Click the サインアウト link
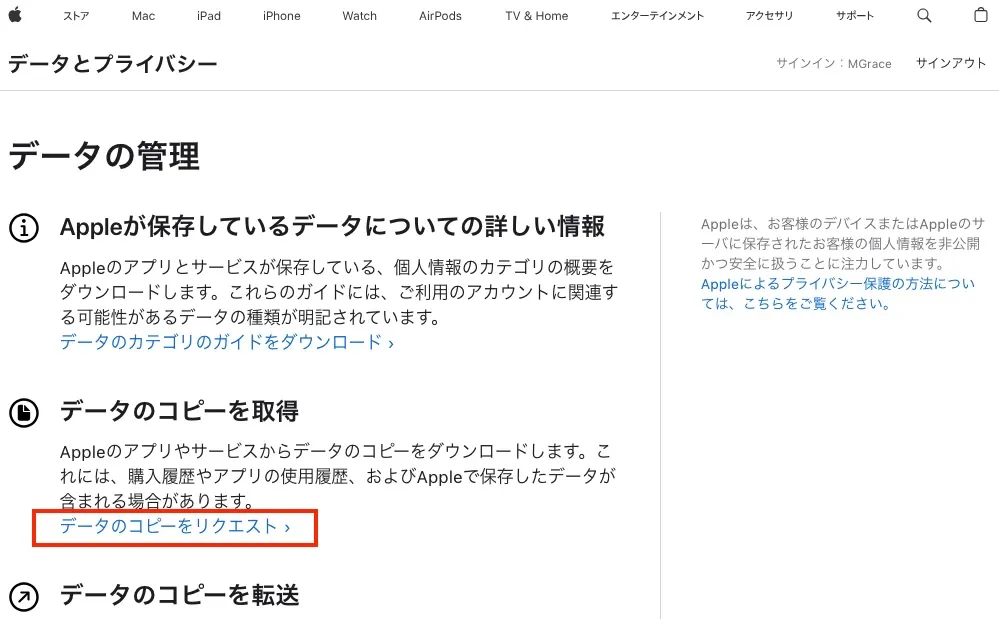Image resolution: width=999 pixels, height=619 pixels. (x=951, y=63)
